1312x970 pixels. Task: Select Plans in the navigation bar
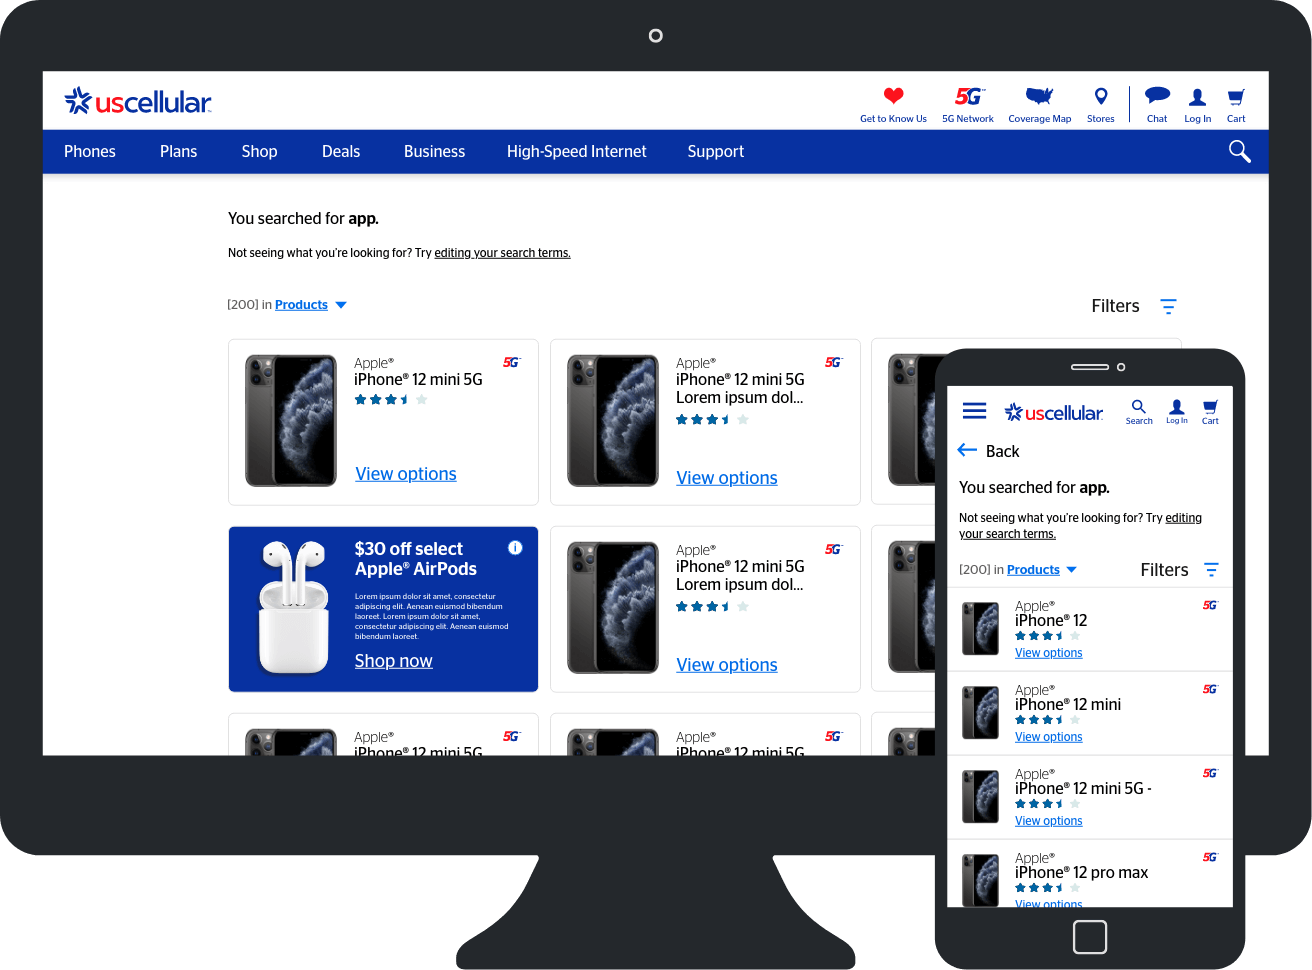point(179,151)
